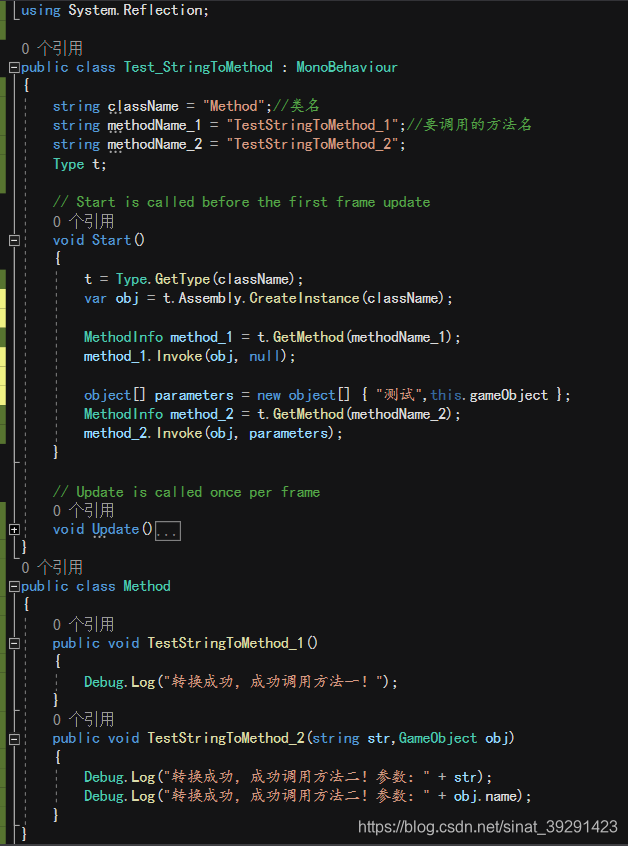Click the "Start is called before" comment
This screenshot has width=628, height=846.
pyautogui.click(x=241, y=202)
